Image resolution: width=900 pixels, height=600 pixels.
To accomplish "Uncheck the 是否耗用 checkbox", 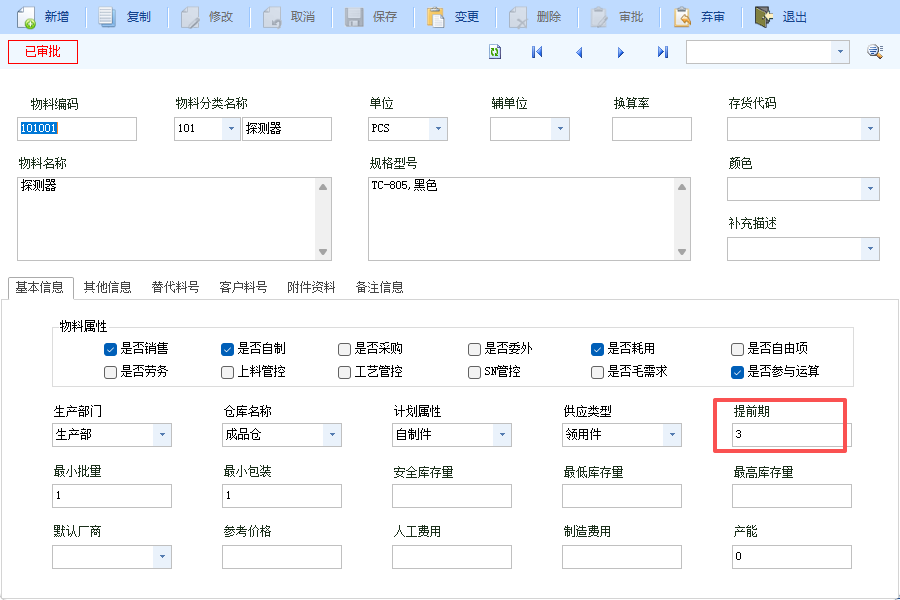I will (598, 349).
